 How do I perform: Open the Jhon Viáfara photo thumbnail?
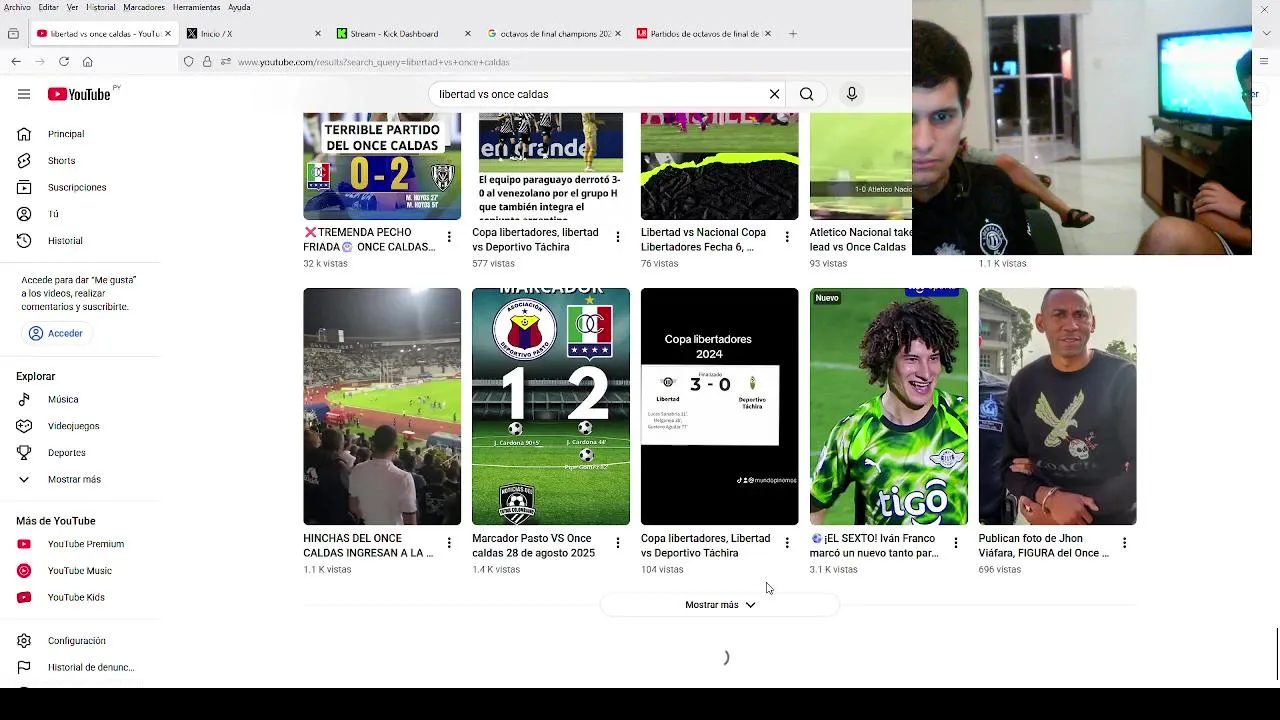point(1058,406)
